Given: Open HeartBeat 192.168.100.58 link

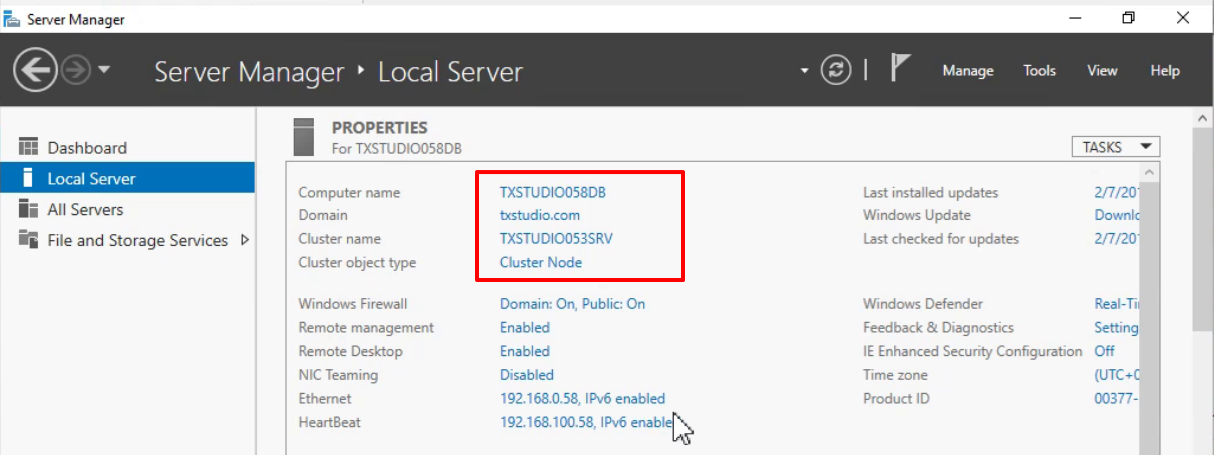Looking at the screenshot, I should [586, 422].
